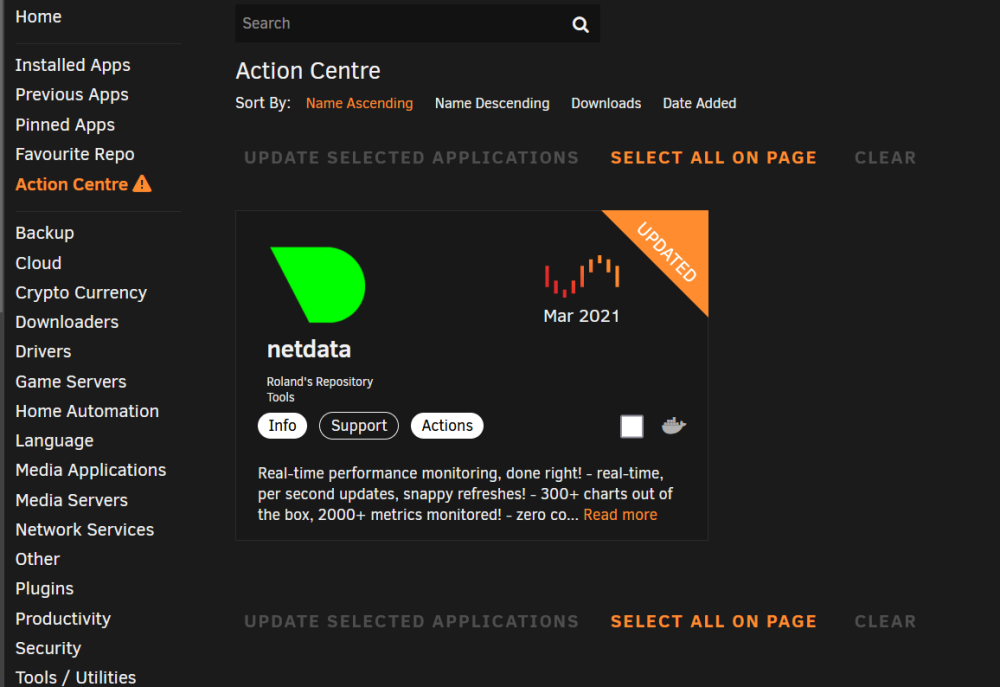Click the Docker whale icon on netdata card
This screenshot has width=1000, height=687.
tap(673, 425)
